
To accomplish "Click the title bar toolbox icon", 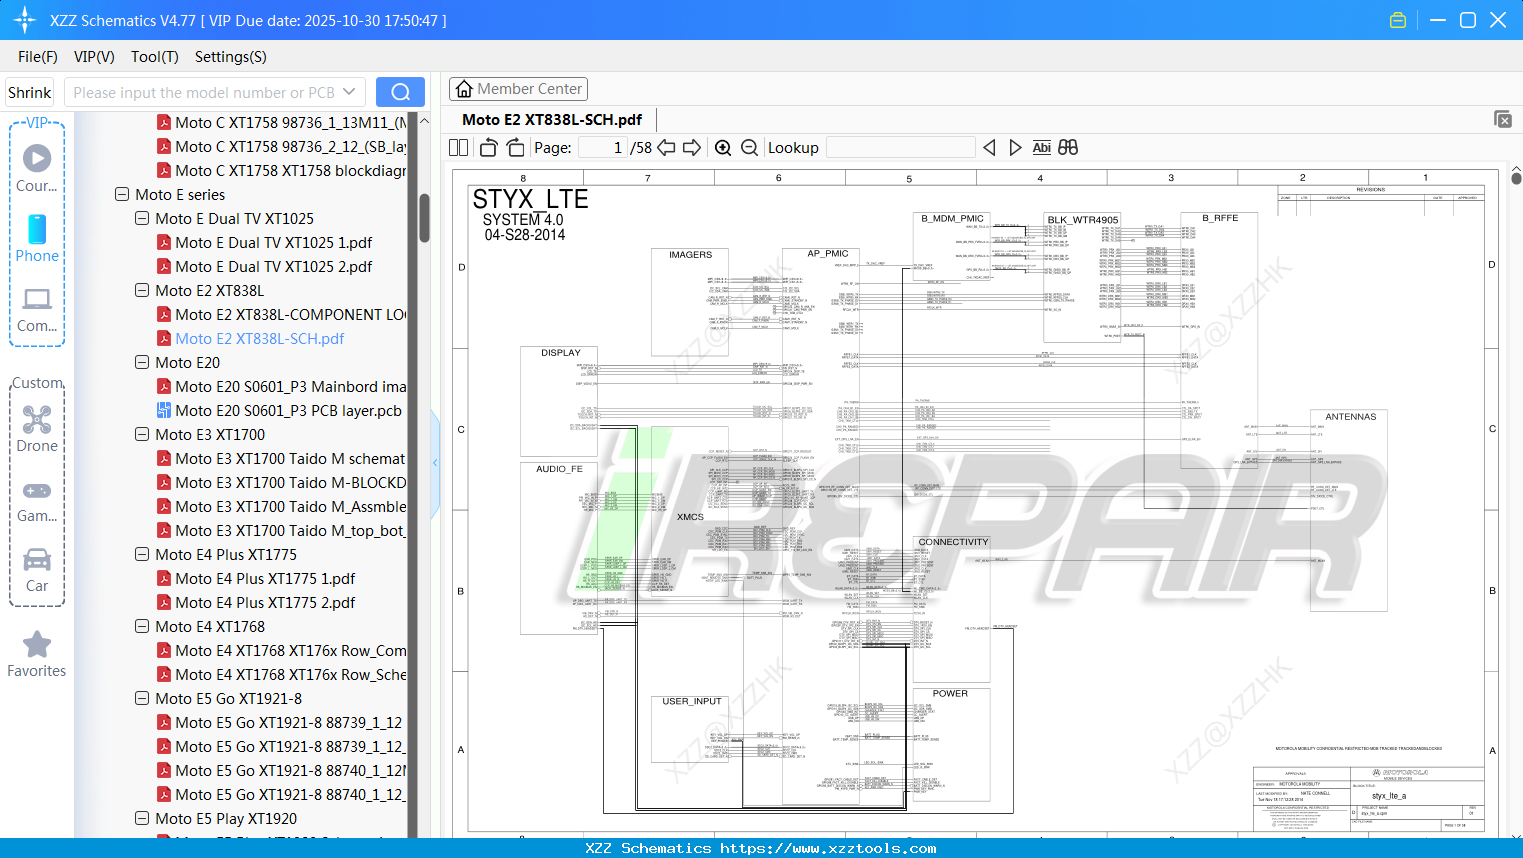I will [x=1398, y=20].
